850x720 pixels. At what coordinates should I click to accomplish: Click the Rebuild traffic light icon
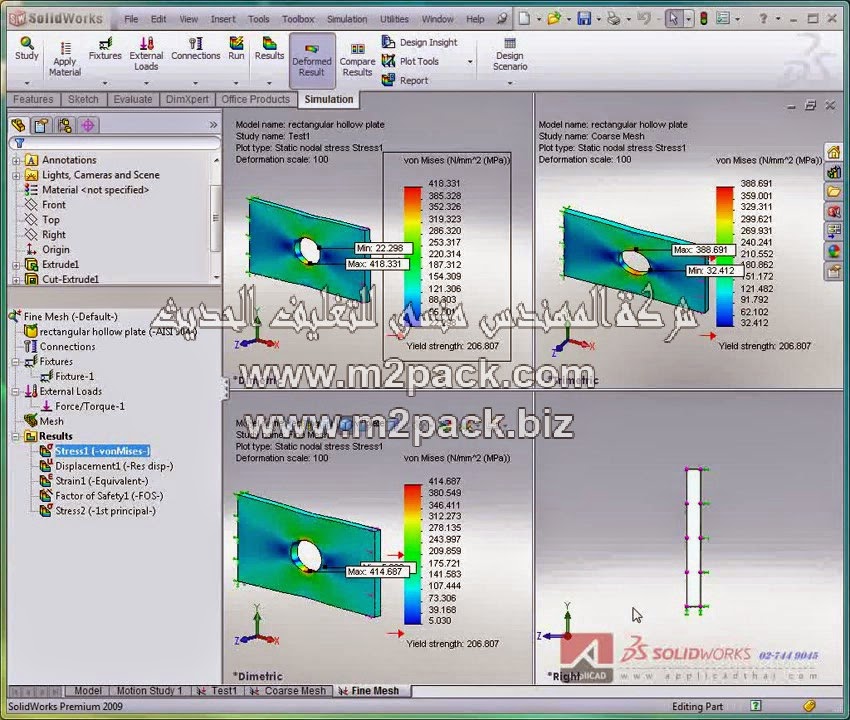coord(704,19)
